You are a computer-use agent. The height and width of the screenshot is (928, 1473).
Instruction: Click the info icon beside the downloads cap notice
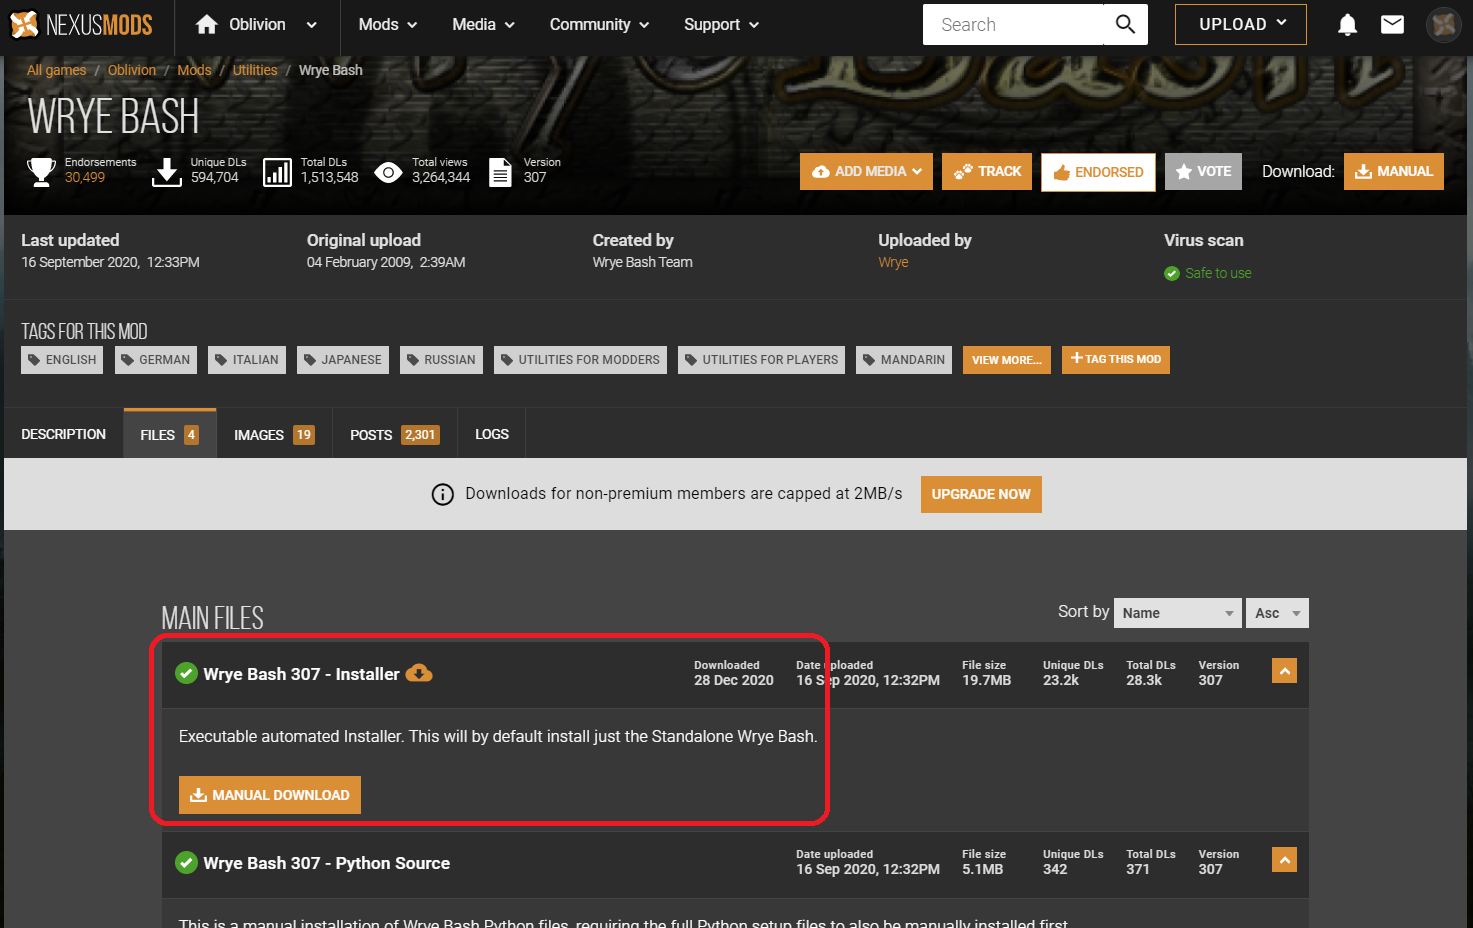tap(442, 494)
